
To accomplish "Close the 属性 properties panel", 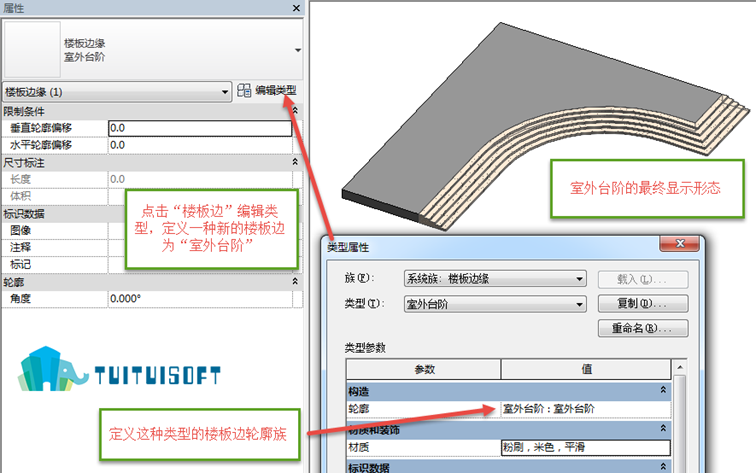I will (296, 8).
